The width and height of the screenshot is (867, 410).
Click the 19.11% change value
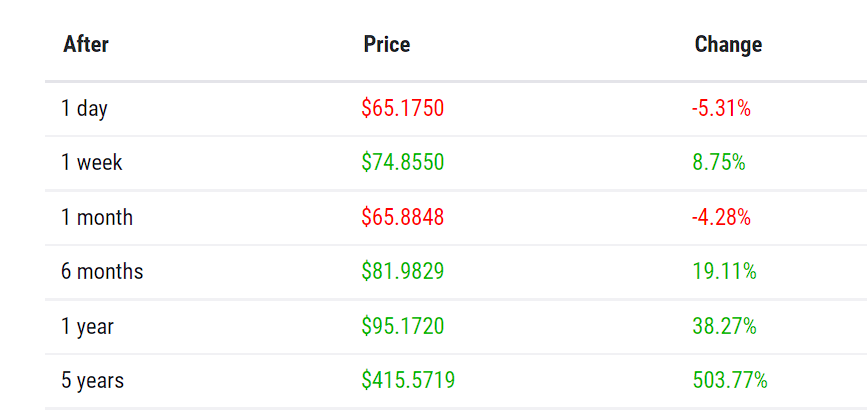pos(724,272)
